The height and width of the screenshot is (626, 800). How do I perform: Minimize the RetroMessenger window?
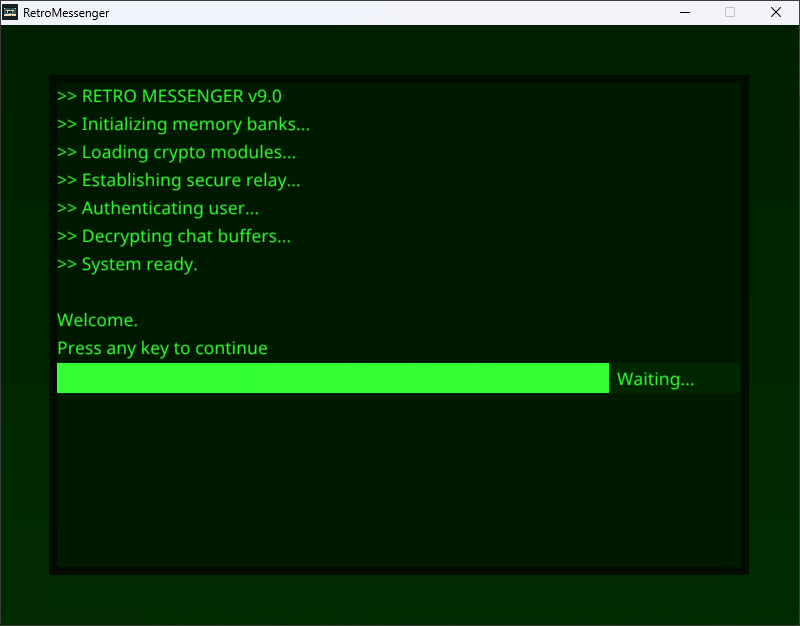(x=685, y=13)
